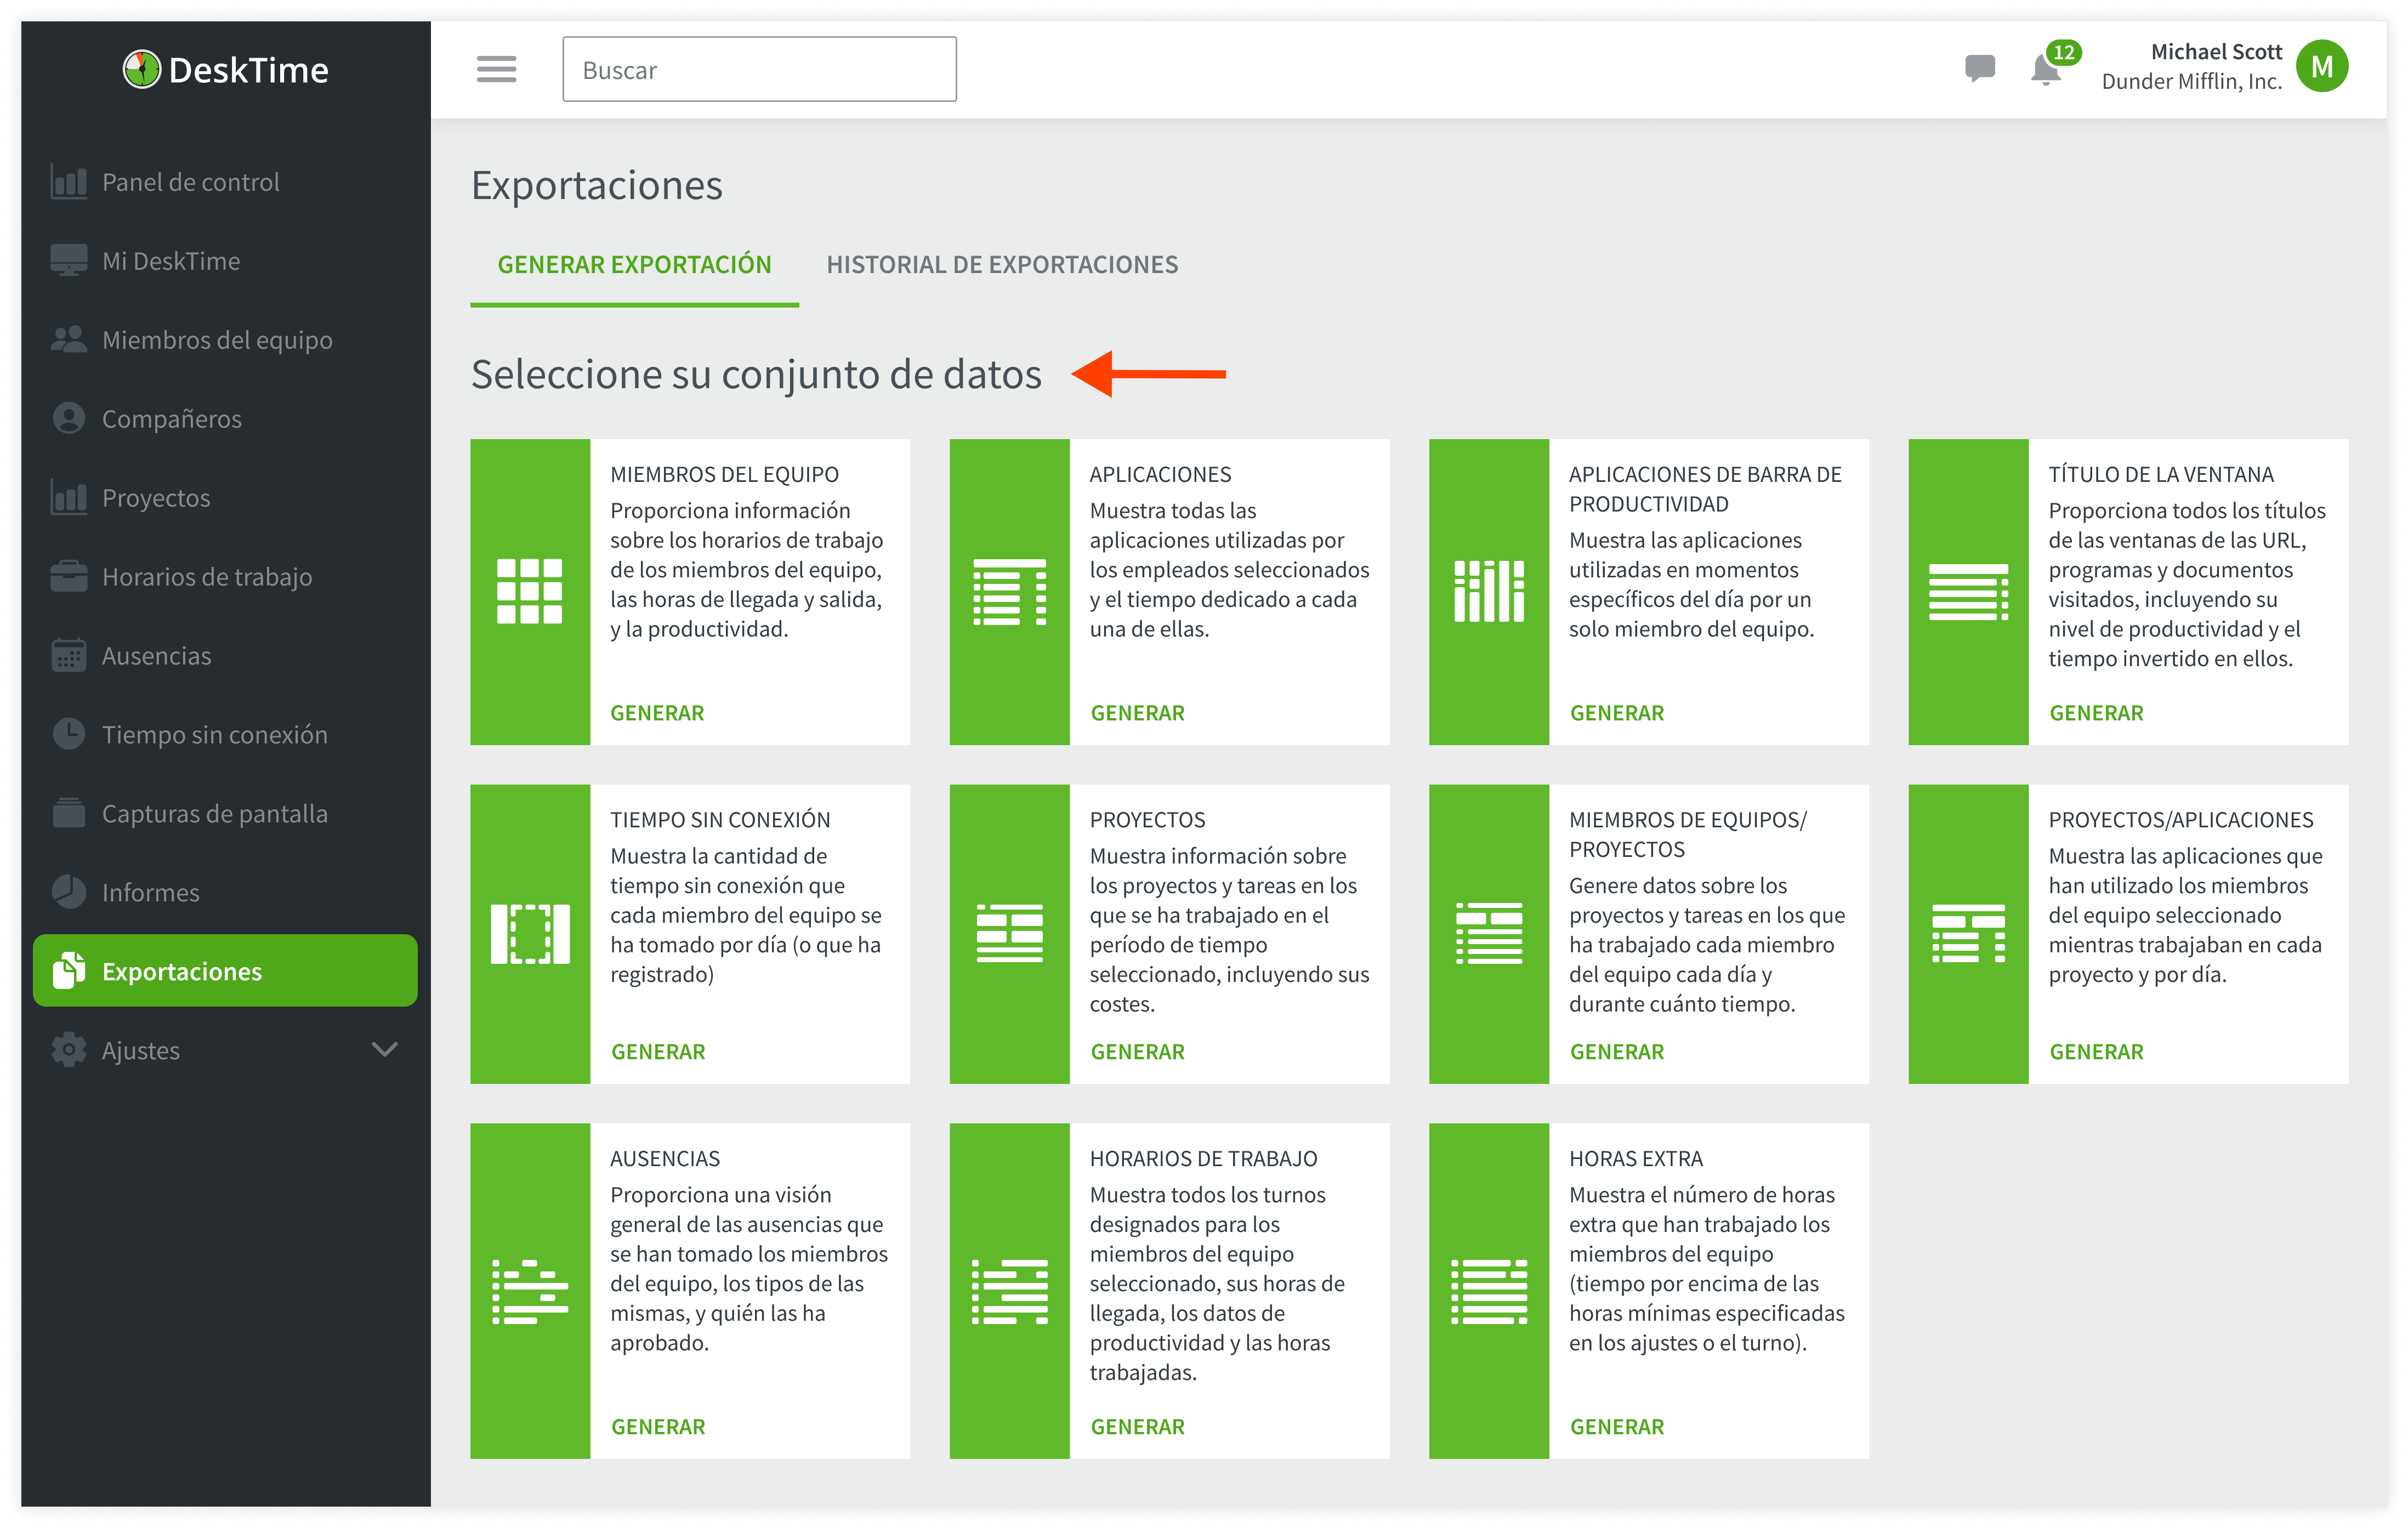Viewport: 2408px width, 1528px height.
Task: Click the DeskTime logo
Action: point(225,69)
